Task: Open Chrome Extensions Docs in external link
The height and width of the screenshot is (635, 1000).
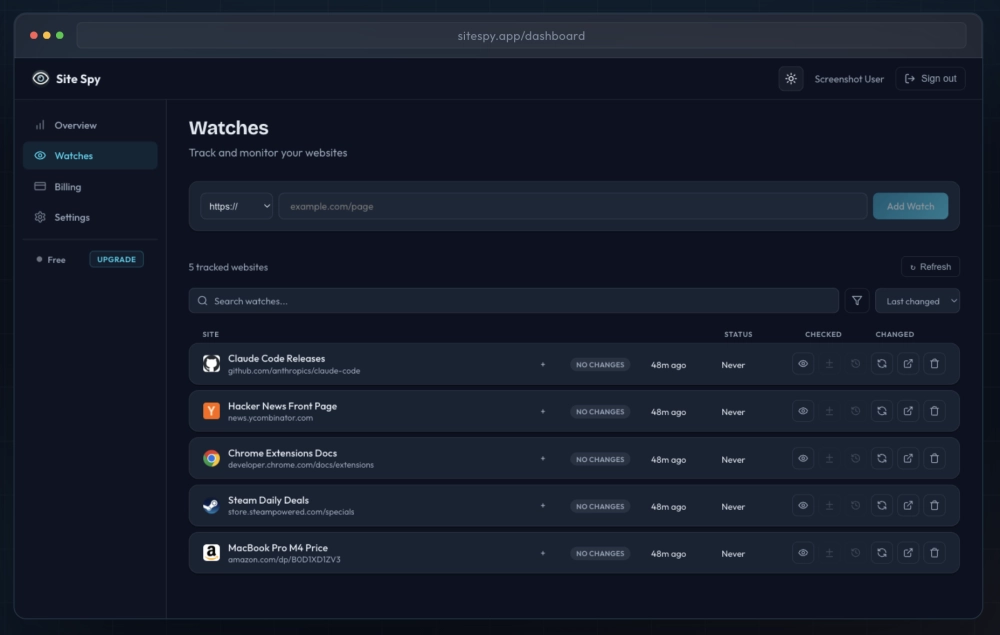Action: tap(908, 459)
